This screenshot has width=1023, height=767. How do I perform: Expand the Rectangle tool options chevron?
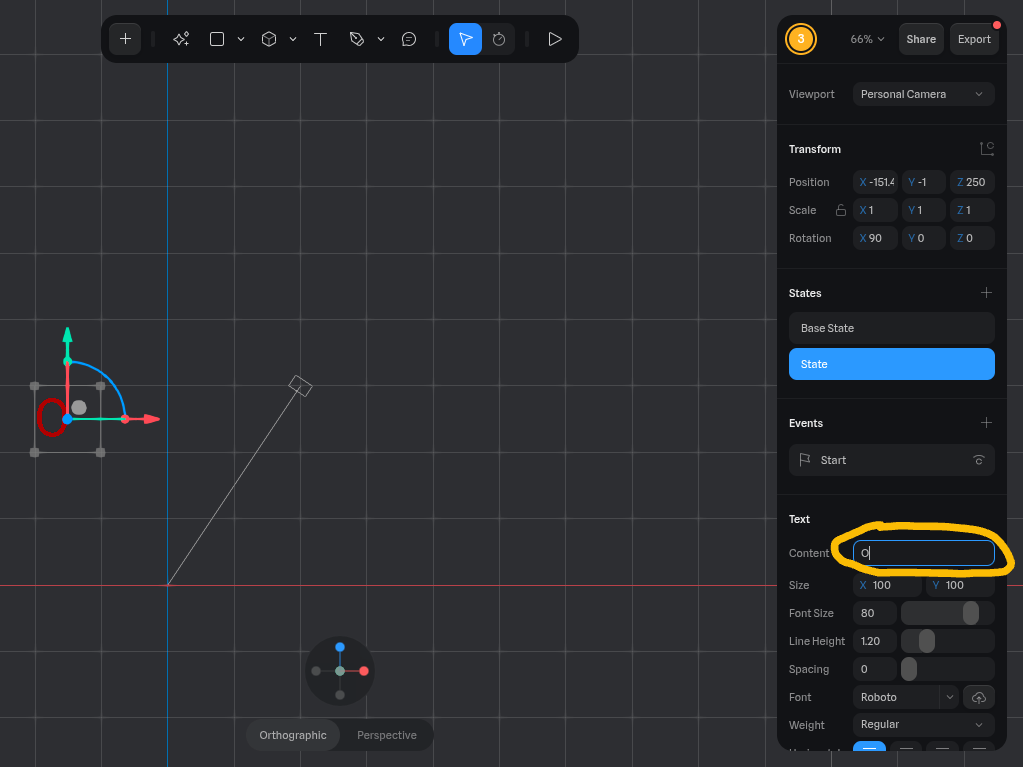[241, 39]
